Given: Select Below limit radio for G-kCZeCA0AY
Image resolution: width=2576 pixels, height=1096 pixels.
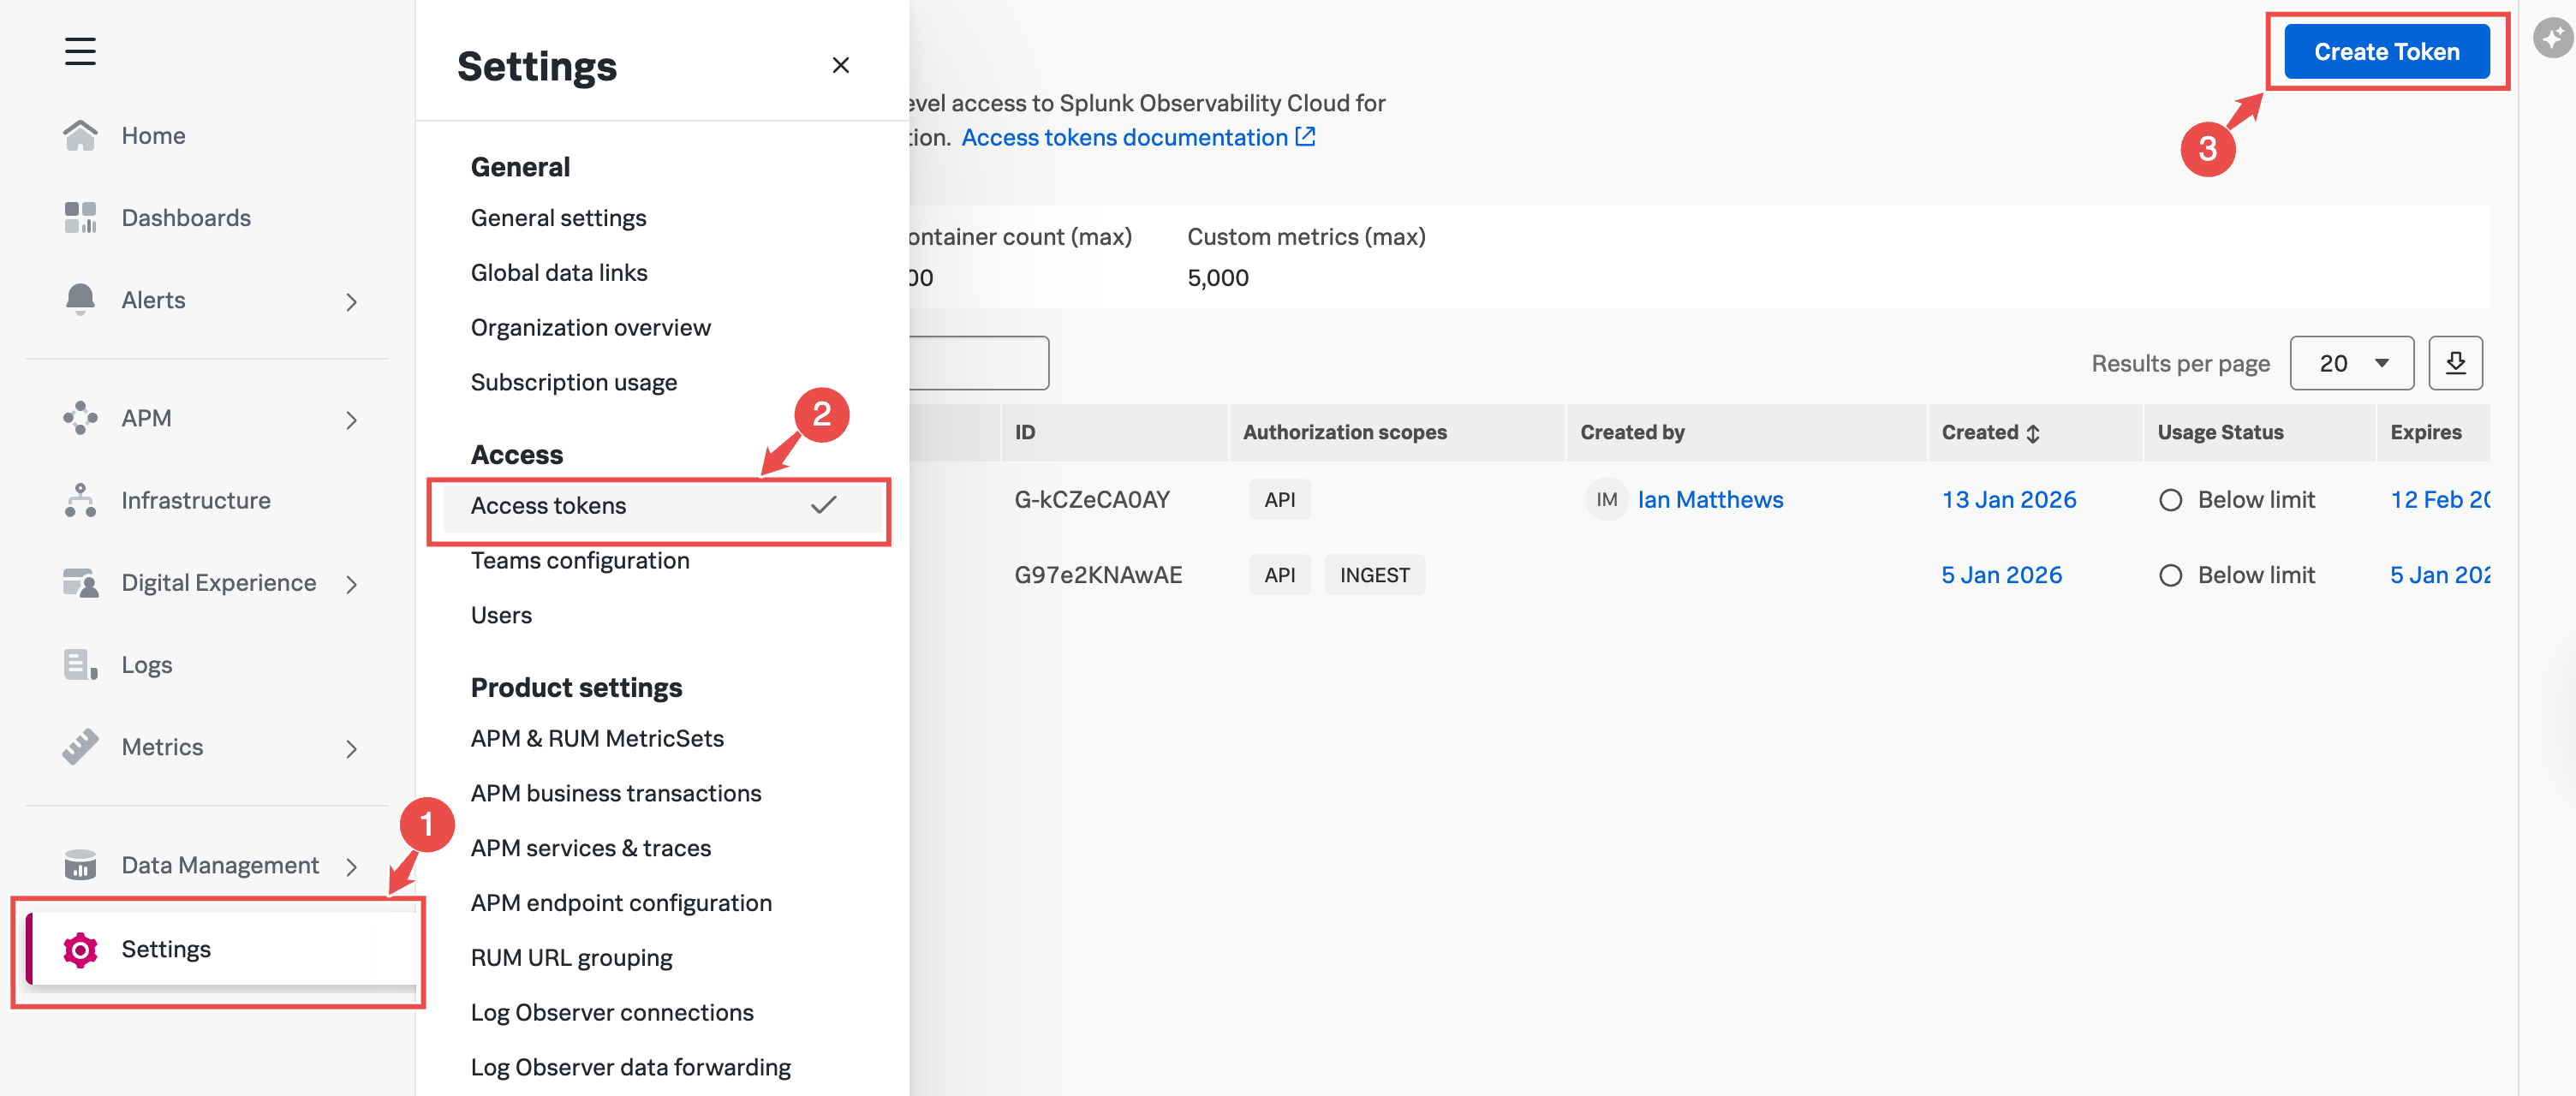Looking at the screenshot, I should point(2170,500).
